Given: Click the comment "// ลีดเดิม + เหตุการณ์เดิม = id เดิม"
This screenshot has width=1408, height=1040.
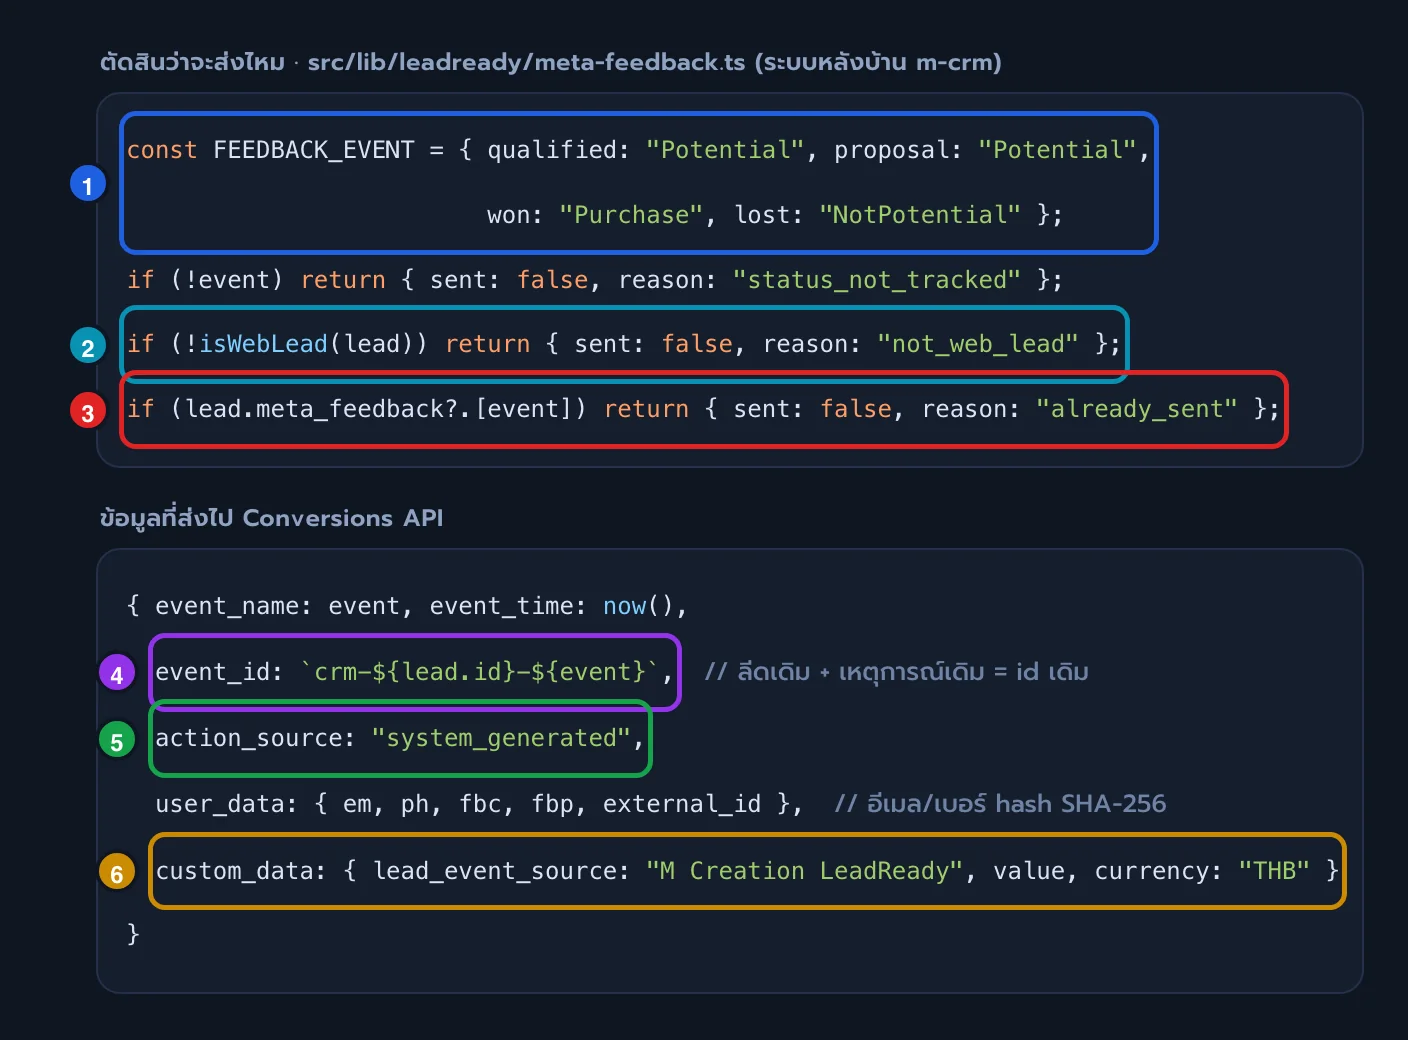Looking at the screenshot, I should point(896,672).
